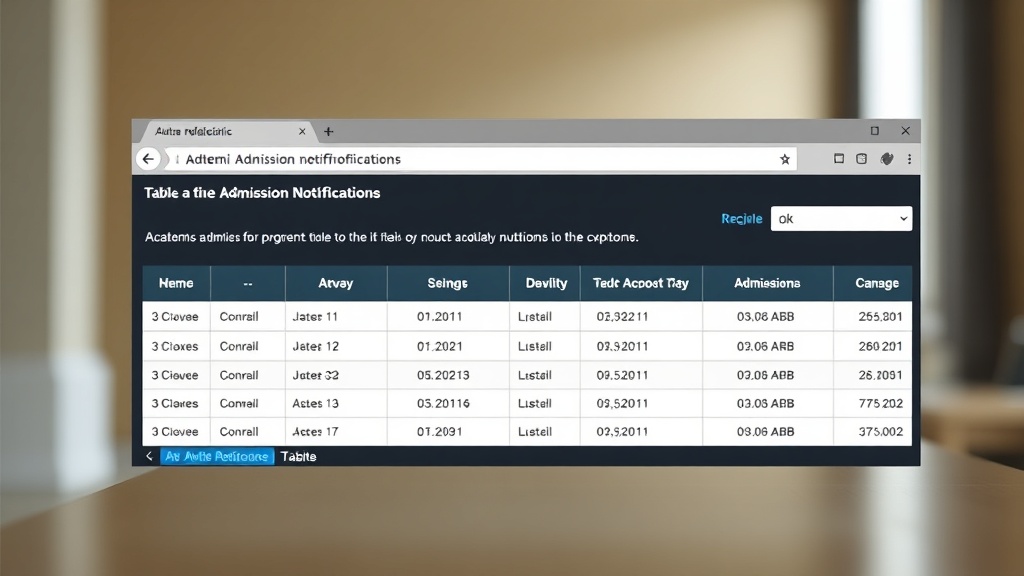Open the browser three-dot menu

(x=909, y=159)
